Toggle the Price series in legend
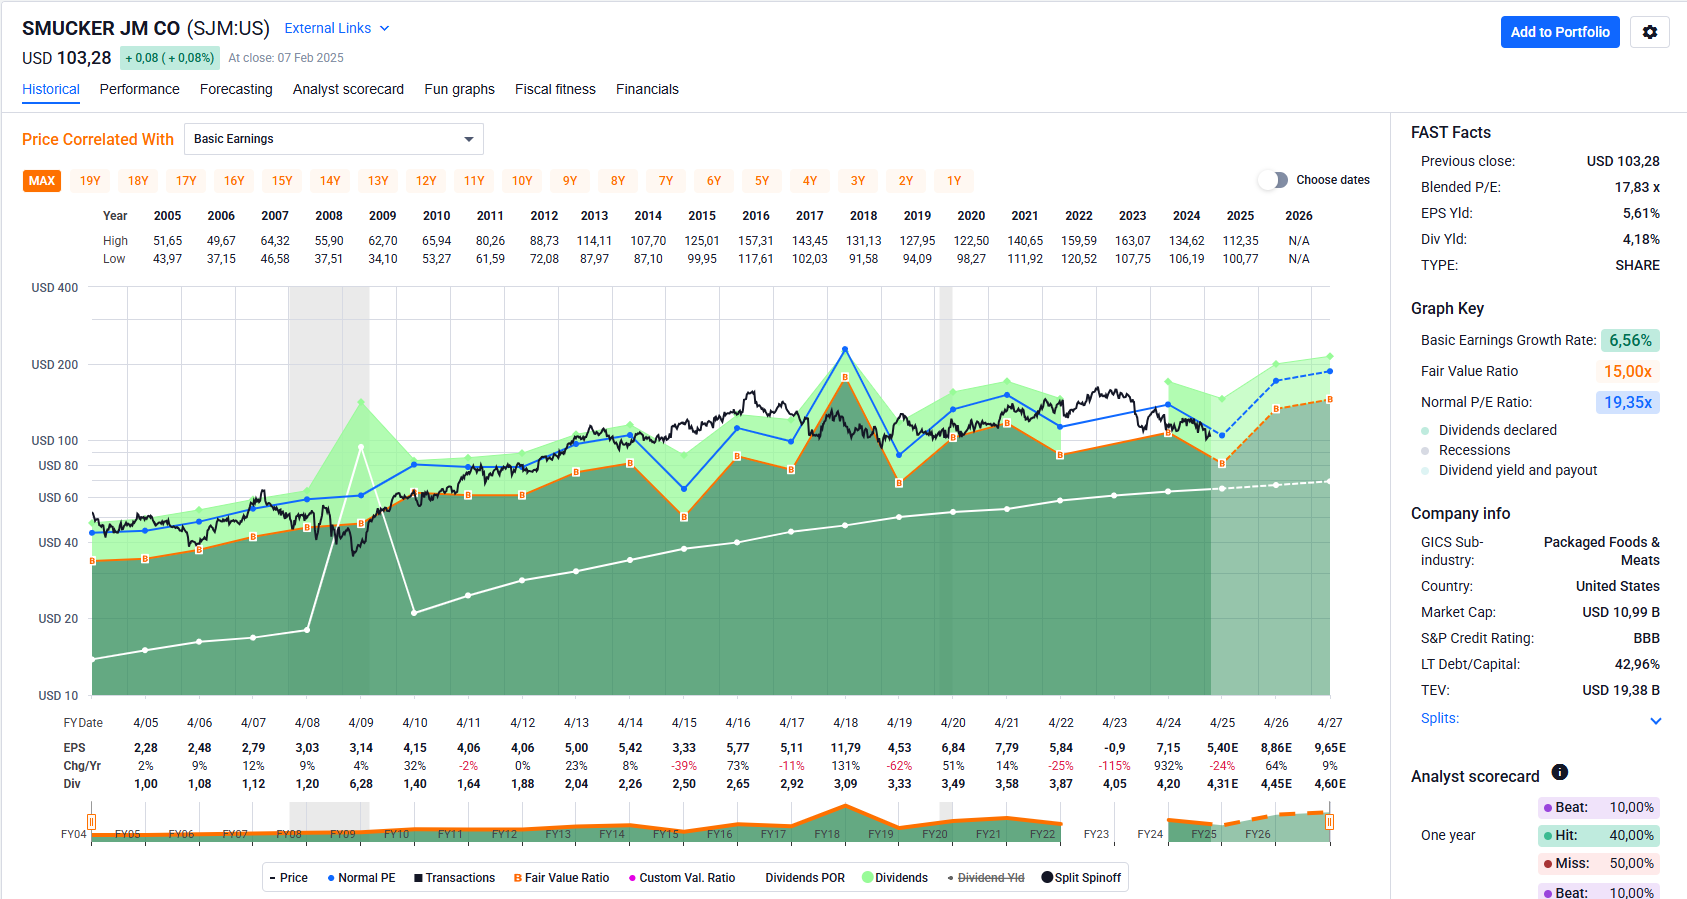 288,878
